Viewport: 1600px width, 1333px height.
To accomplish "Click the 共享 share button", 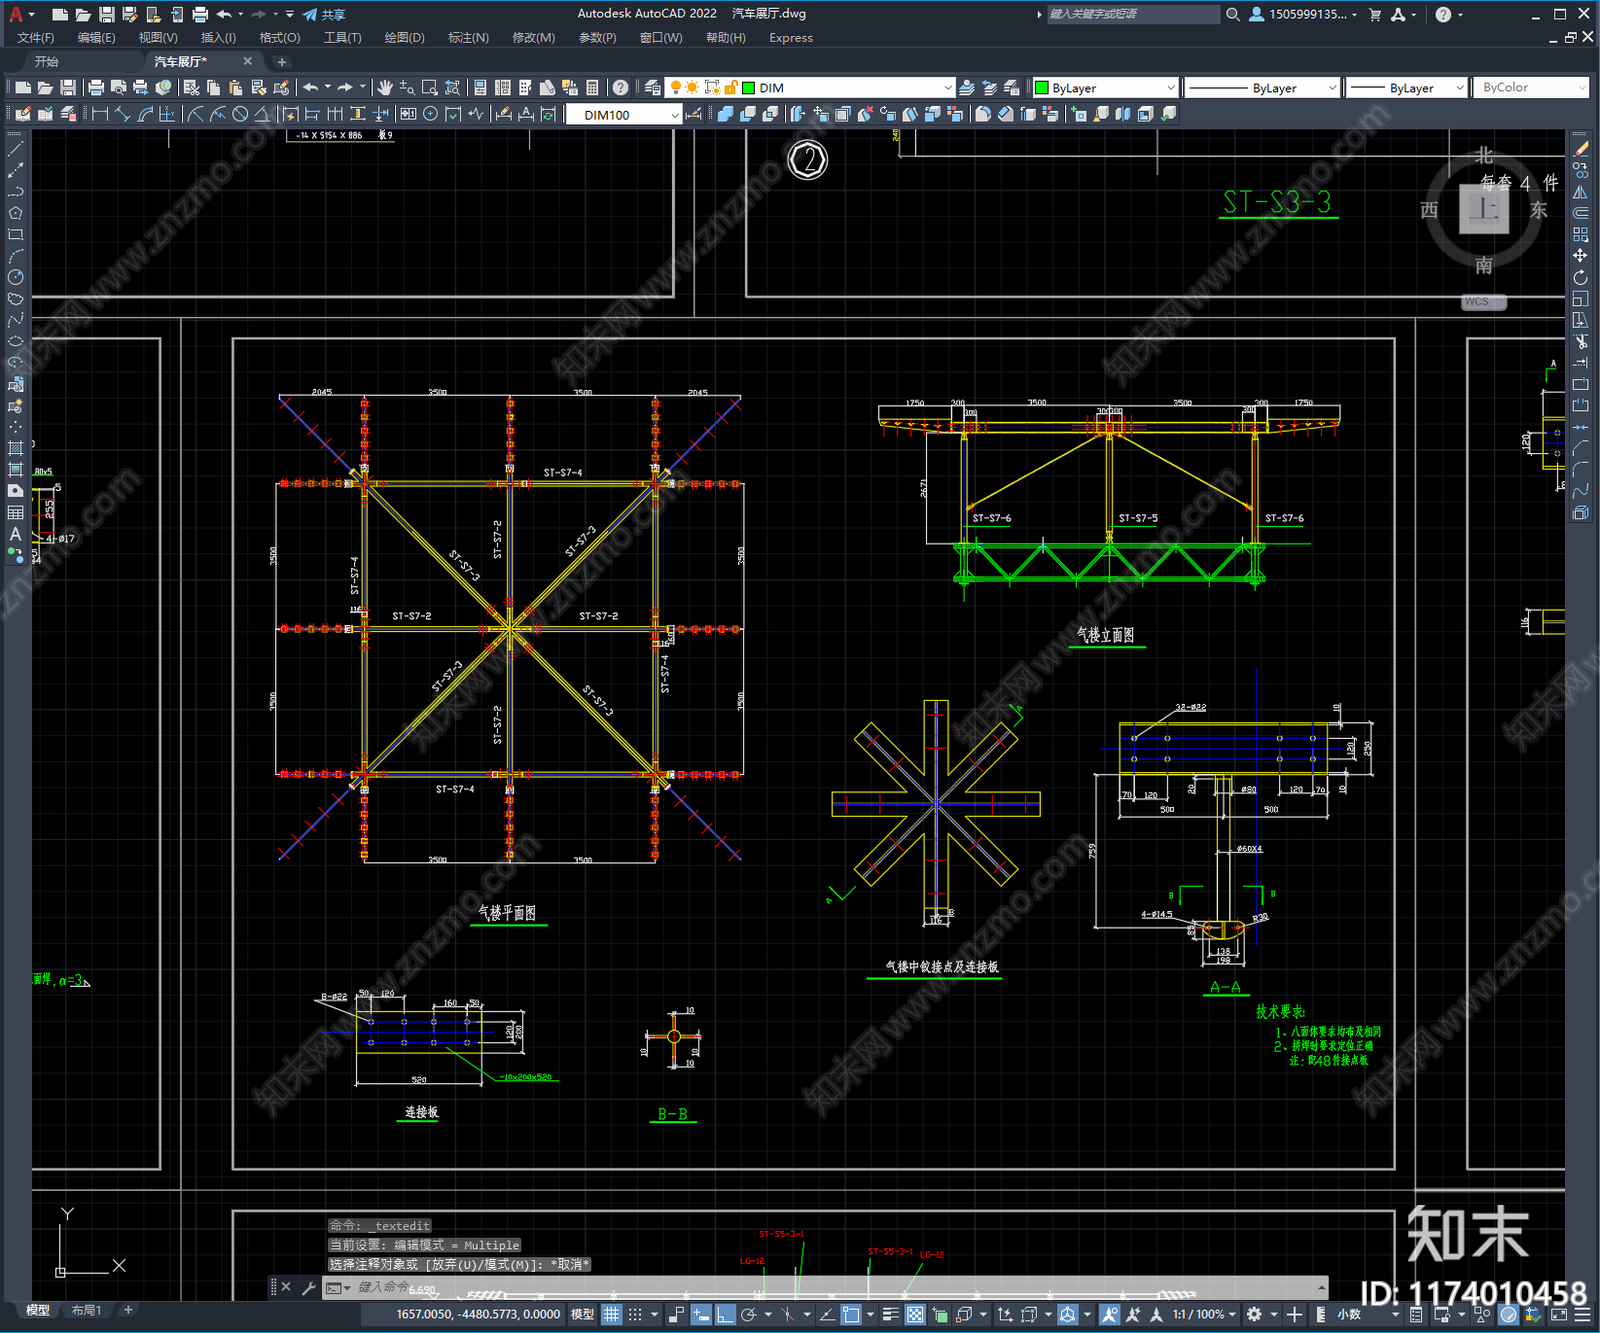I will tap(325, 14).
